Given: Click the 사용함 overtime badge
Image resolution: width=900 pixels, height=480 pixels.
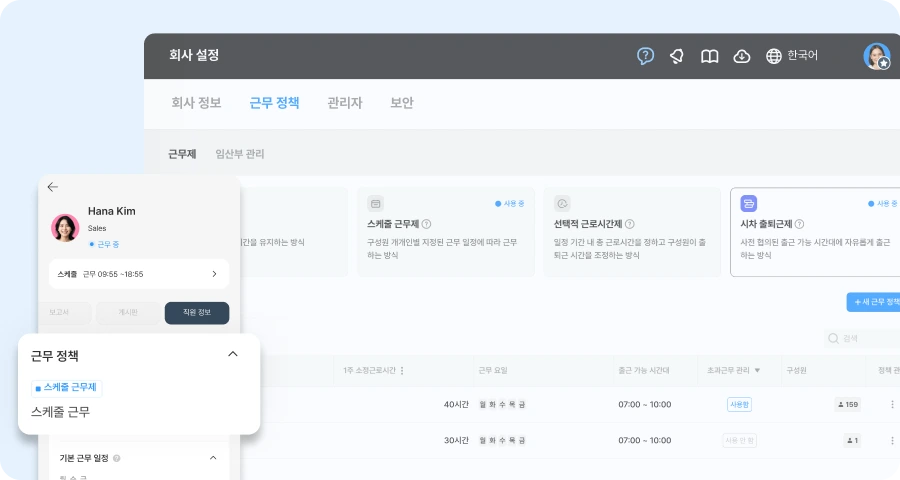Looking at the screenshot, I should click(x=739, y=404).
